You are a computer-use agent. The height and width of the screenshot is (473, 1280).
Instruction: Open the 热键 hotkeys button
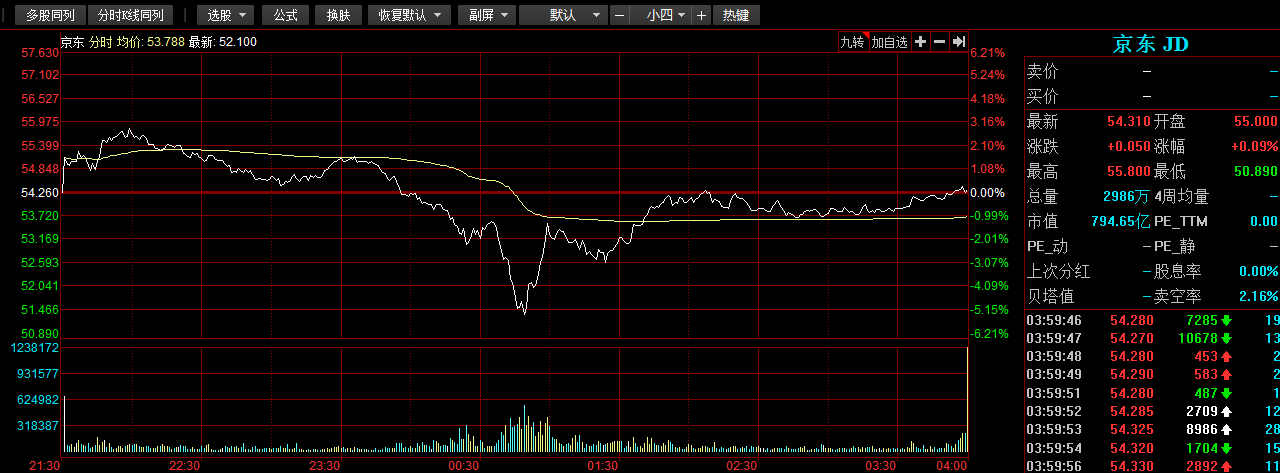736,15
